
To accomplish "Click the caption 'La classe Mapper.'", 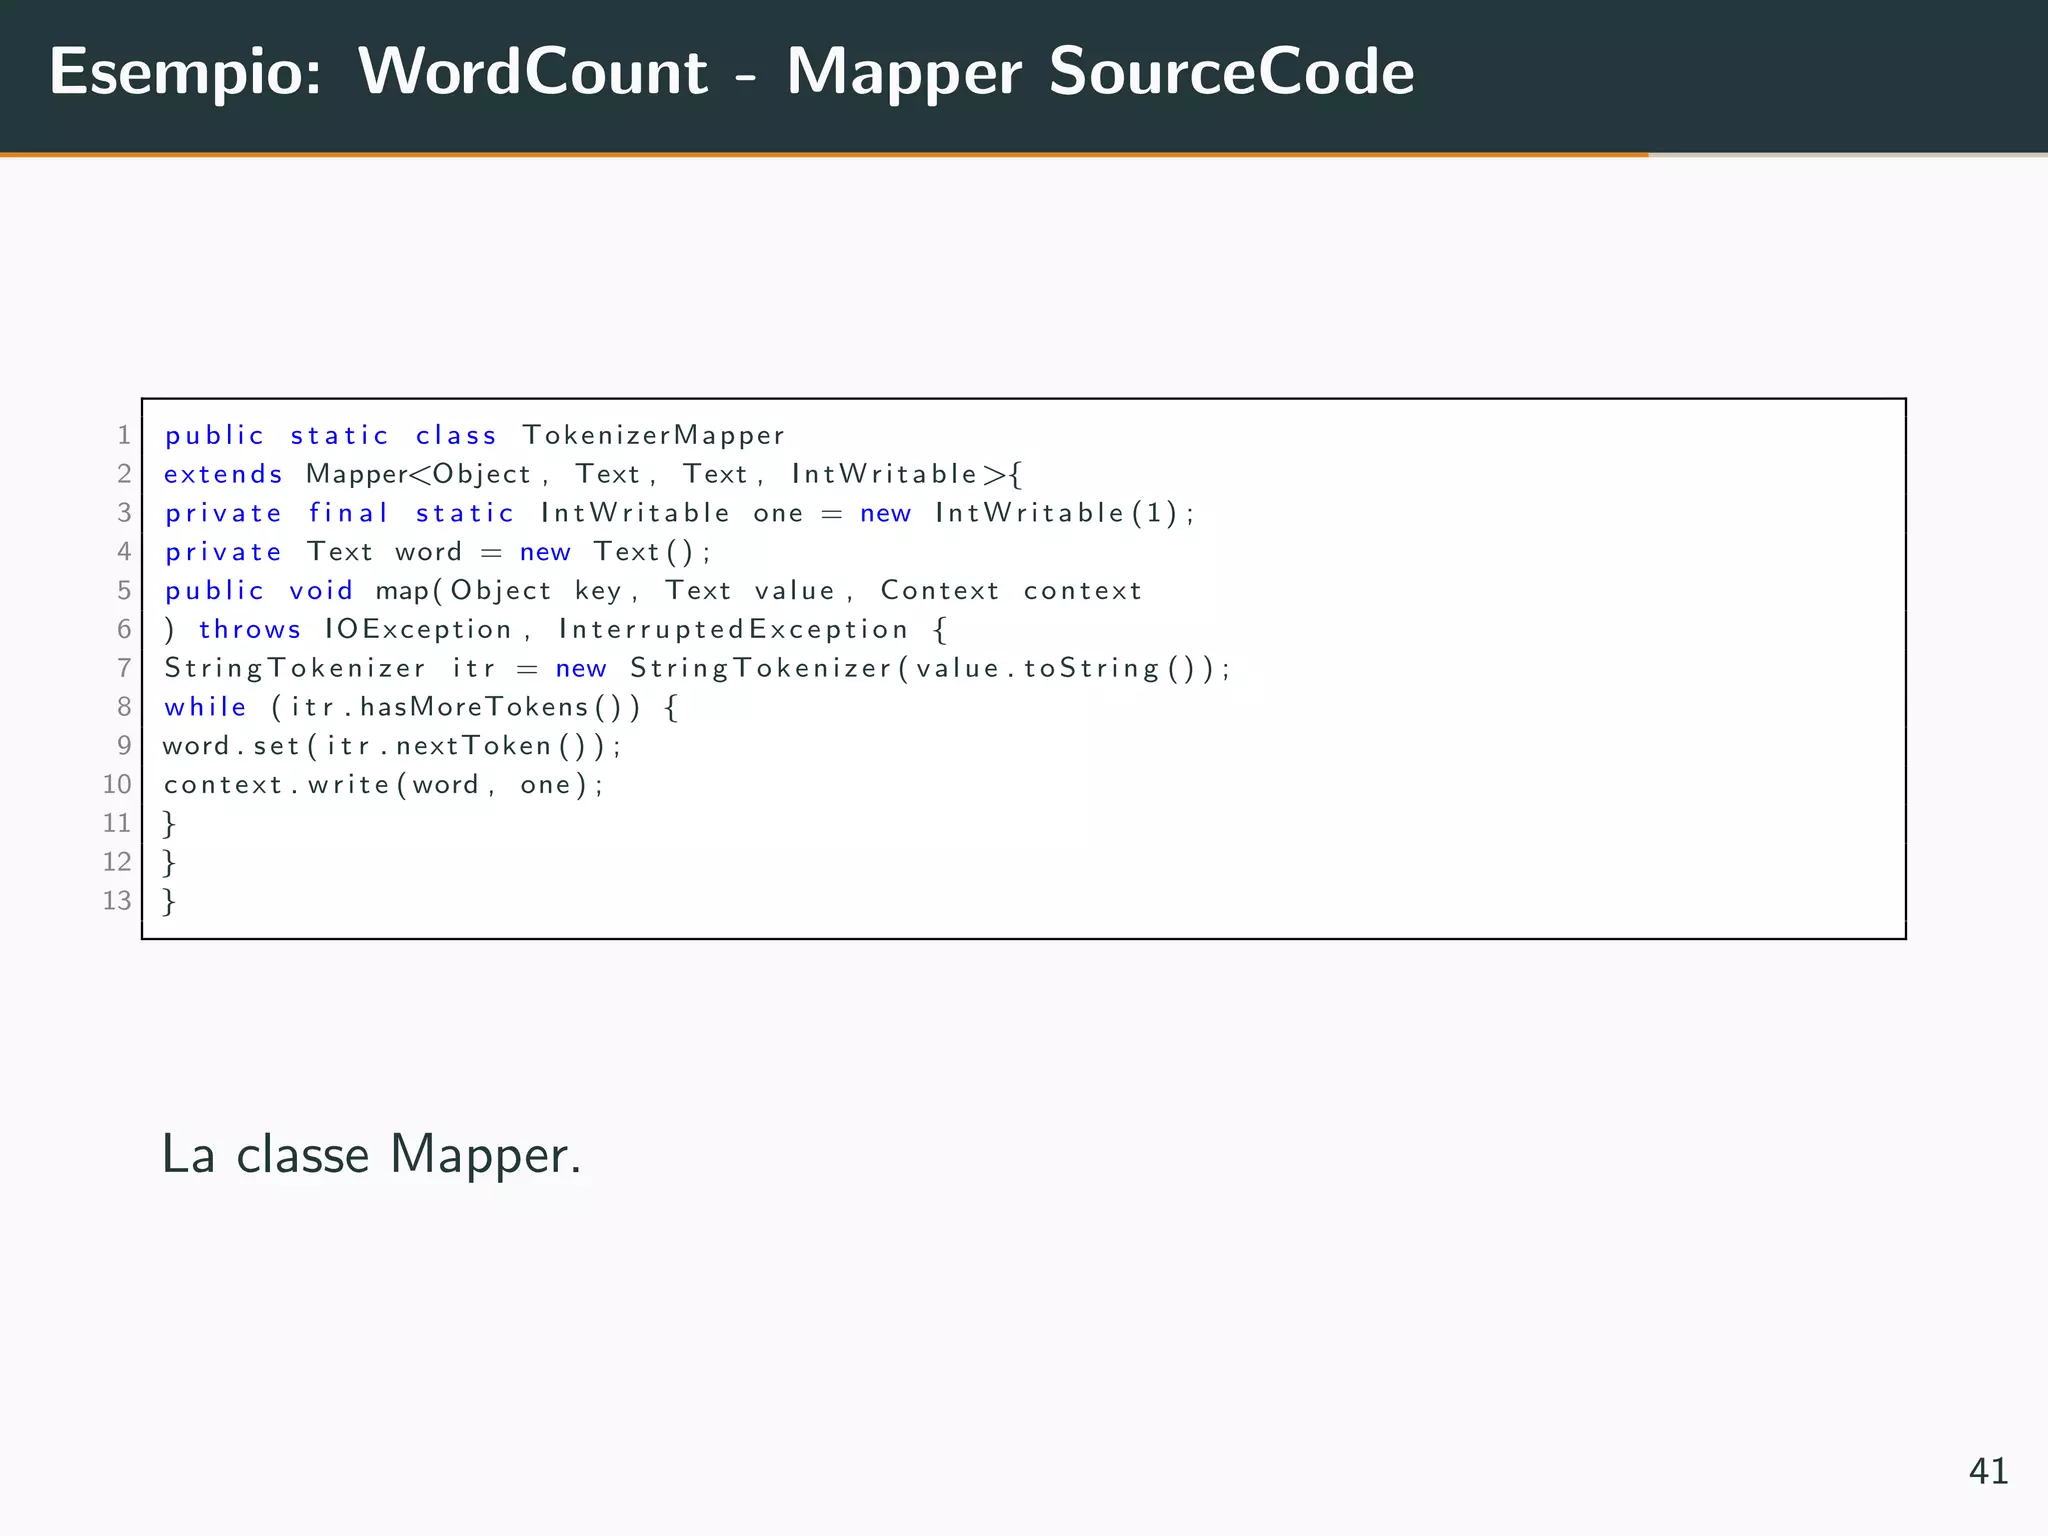I will point(371,1156).
